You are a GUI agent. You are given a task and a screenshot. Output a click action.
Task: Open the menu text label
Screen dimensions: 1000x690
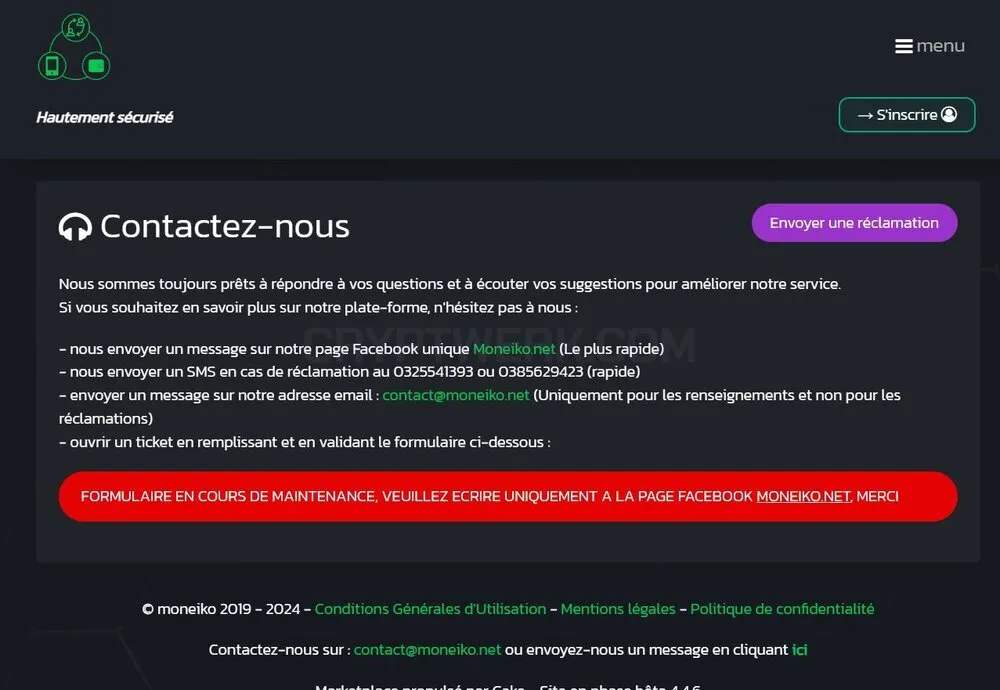pos(941,47)
